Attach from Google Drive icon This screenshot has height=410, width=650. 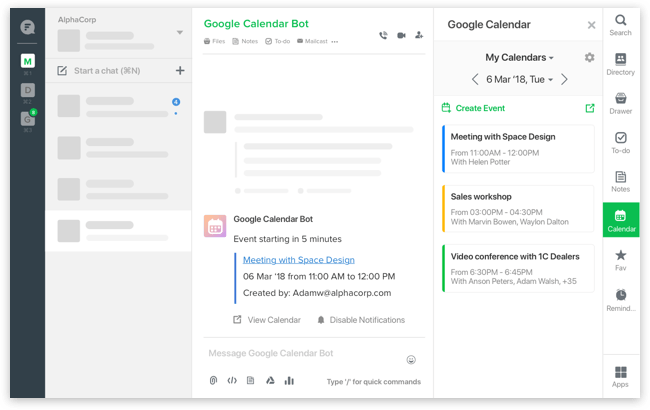click(x=270, y=381)
